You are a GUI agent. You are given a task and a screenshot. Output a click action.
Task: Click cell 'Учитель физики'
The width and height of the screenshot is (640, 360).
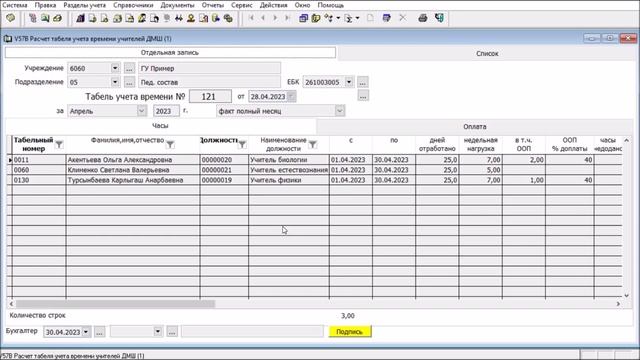(x=289, y=180)
